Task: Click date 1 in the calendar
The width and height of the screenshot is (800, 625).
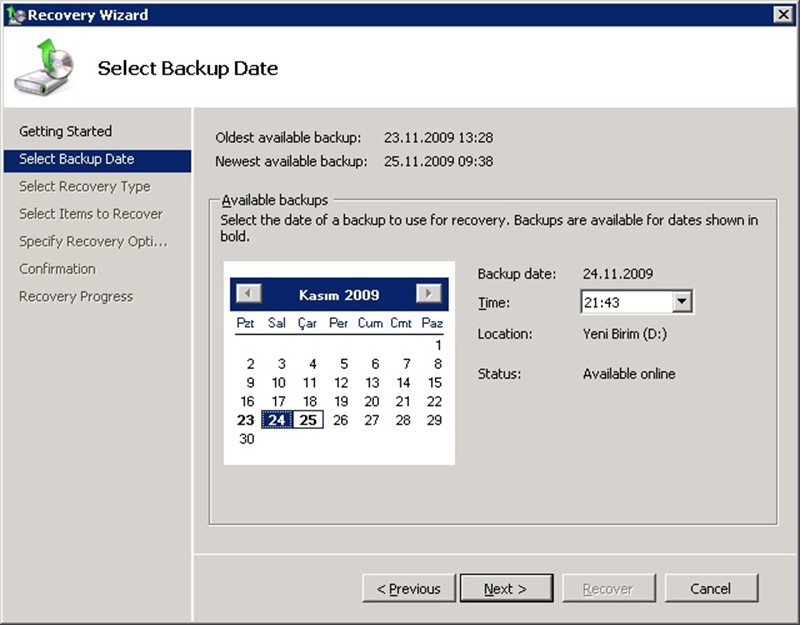Action: tap(437, 346)
